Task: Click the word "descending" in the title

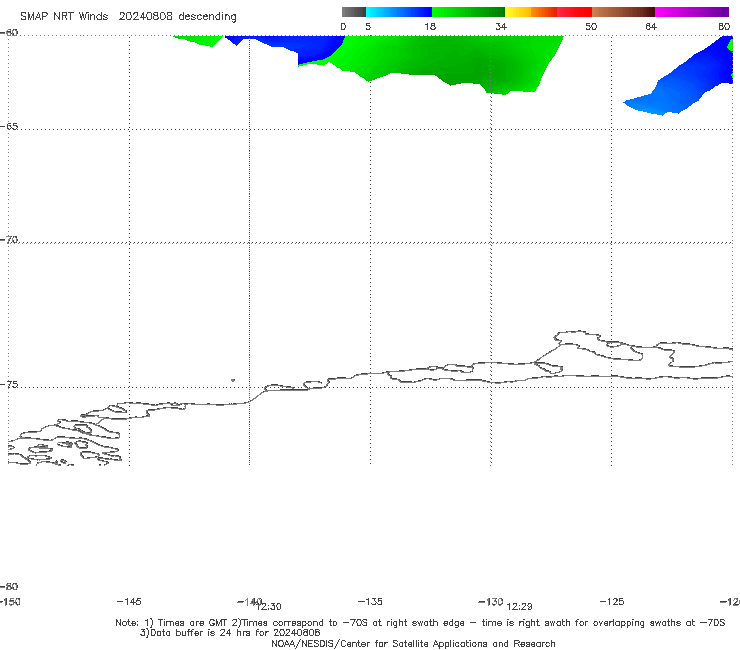Action: coord(207,17)
